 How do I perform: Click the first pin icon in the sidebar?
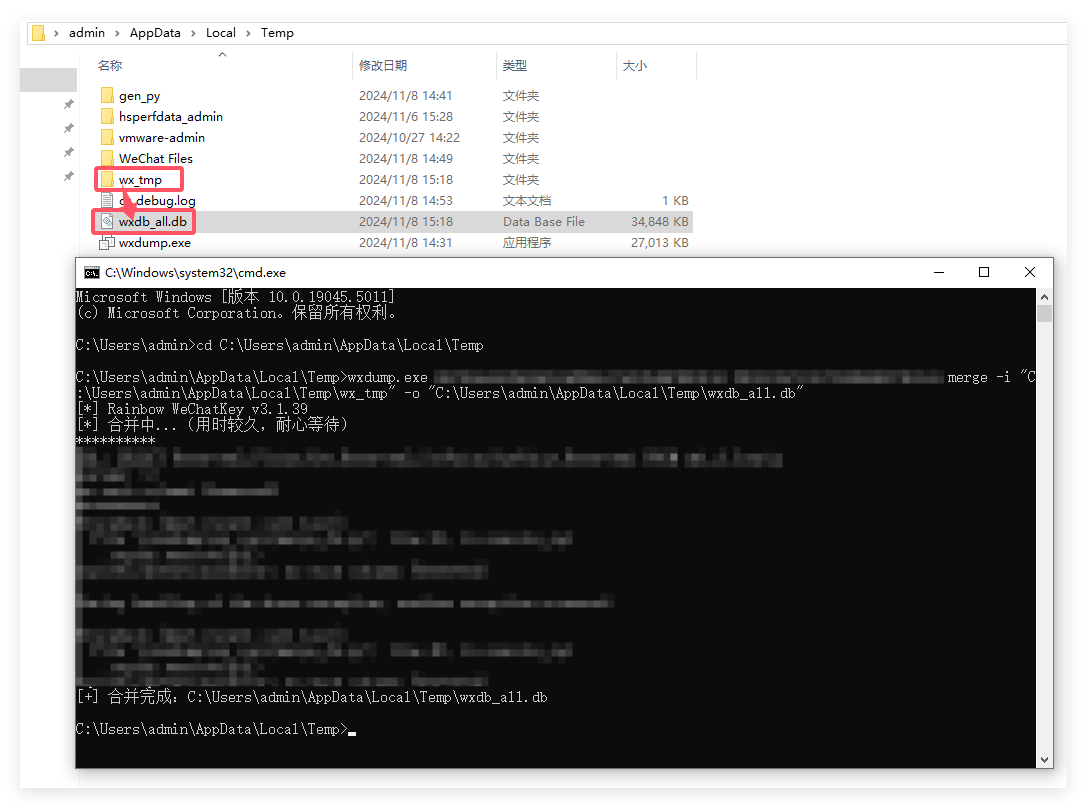pyautogui.click(x=69, y=104)
